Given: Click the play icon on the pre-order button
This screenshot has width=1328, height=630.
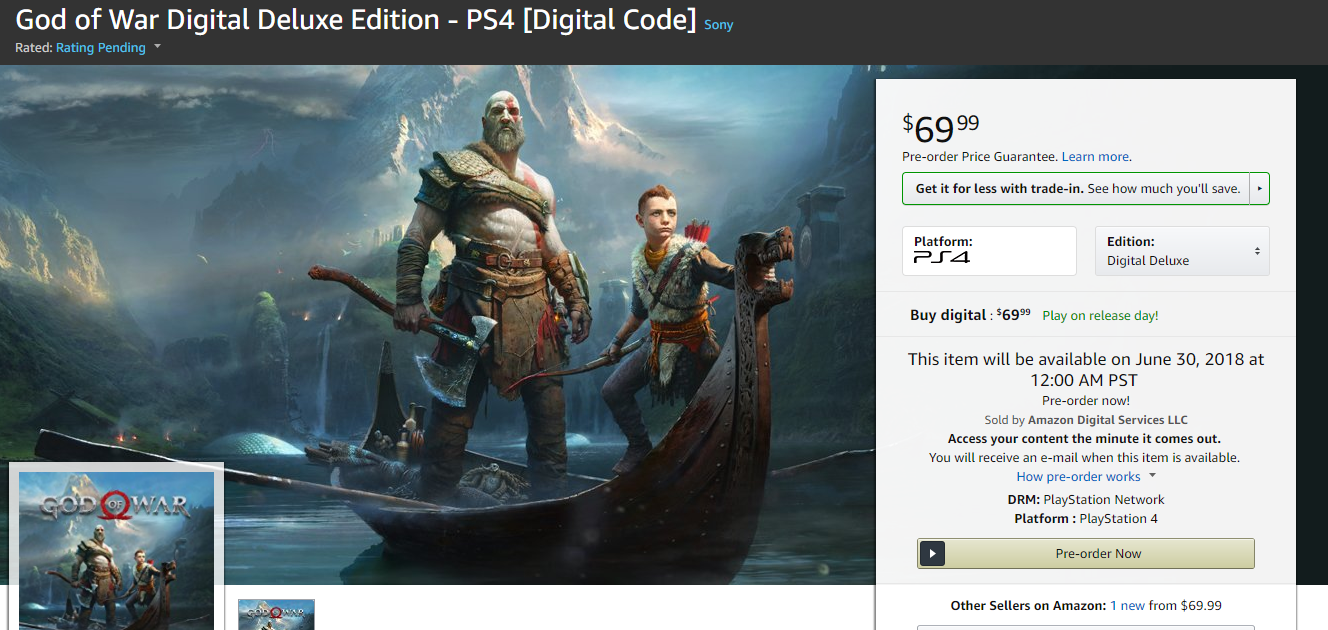Looking at the screenshot, I should tap(932, 553).
